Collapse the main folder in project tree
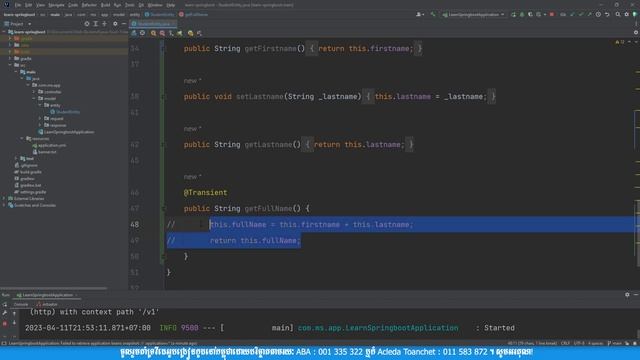The width and height of the screenshot is (640, 360). pos(17,72)
